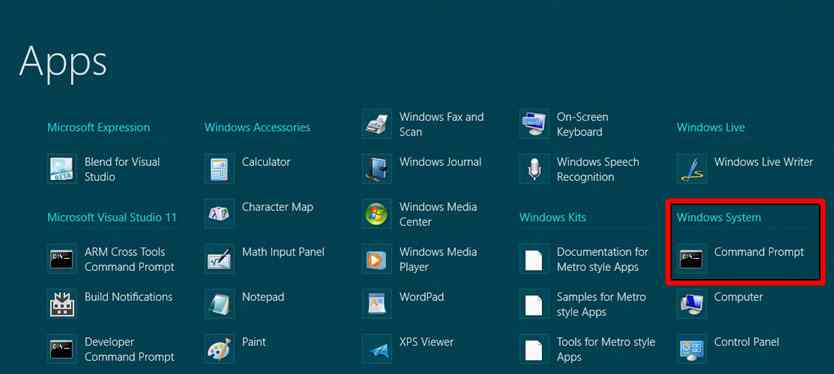Select the Windows Kits group heading

pos(553,218)
